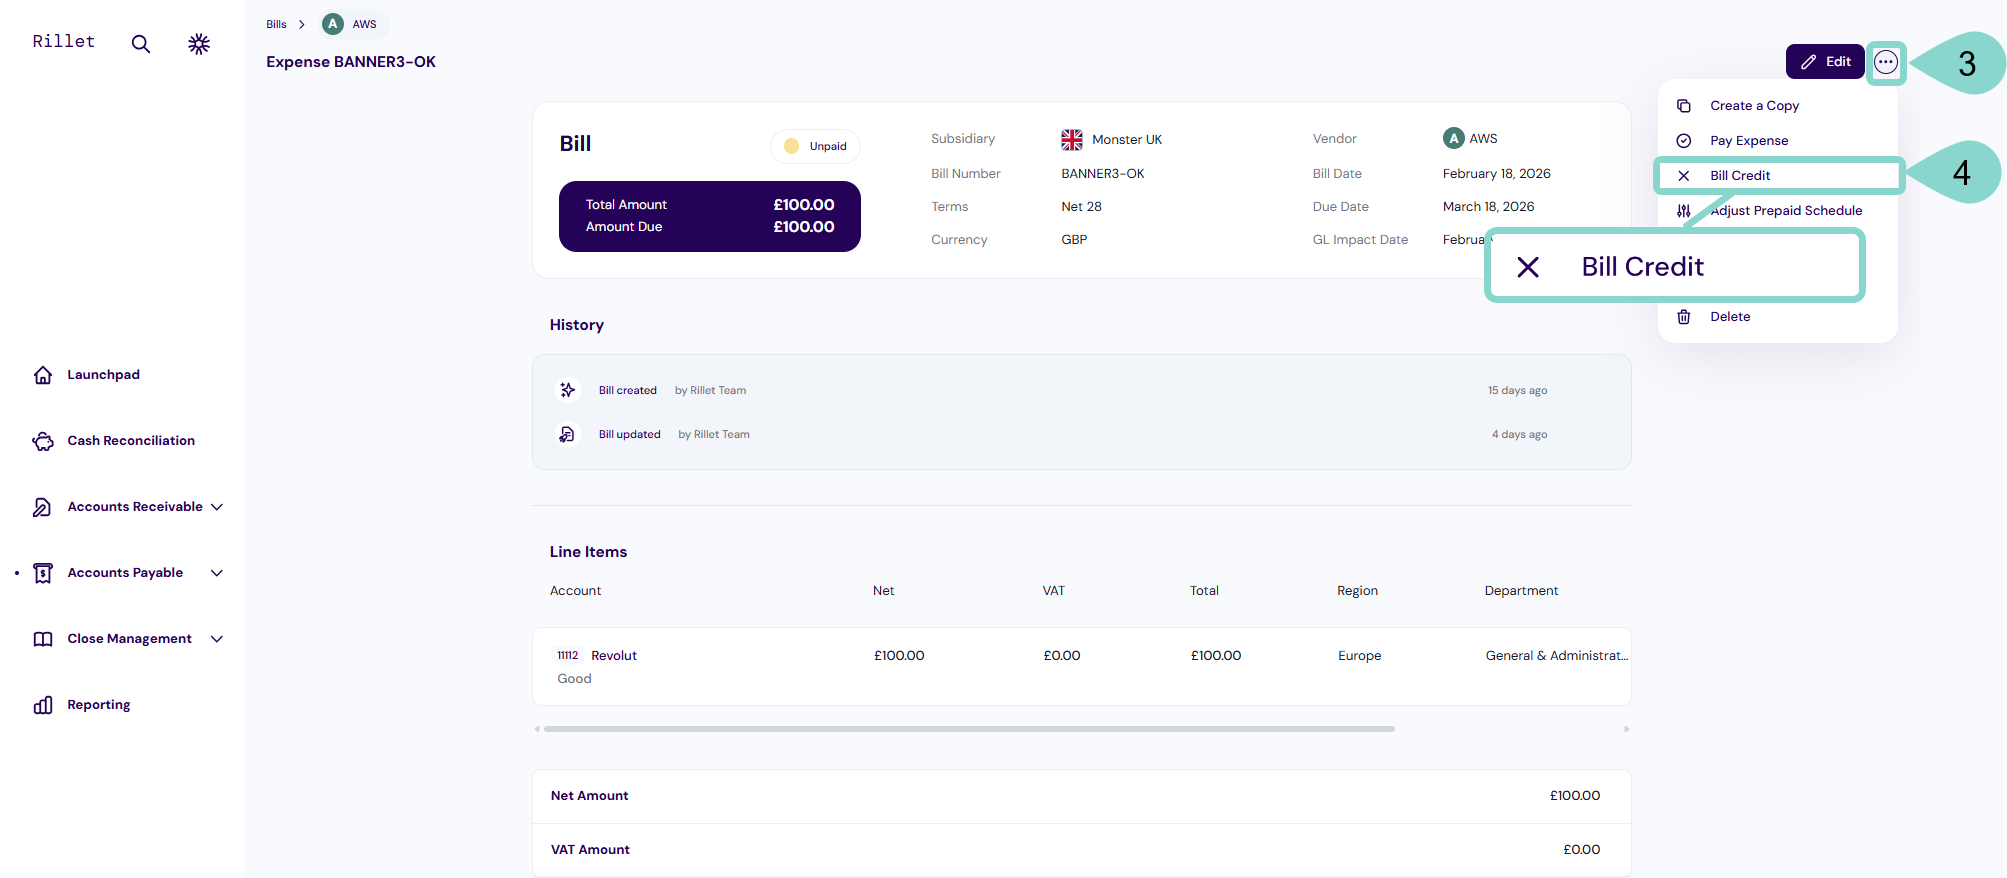
Task: Click the Delete trash icon
Action: click(x=1684, y=317)
